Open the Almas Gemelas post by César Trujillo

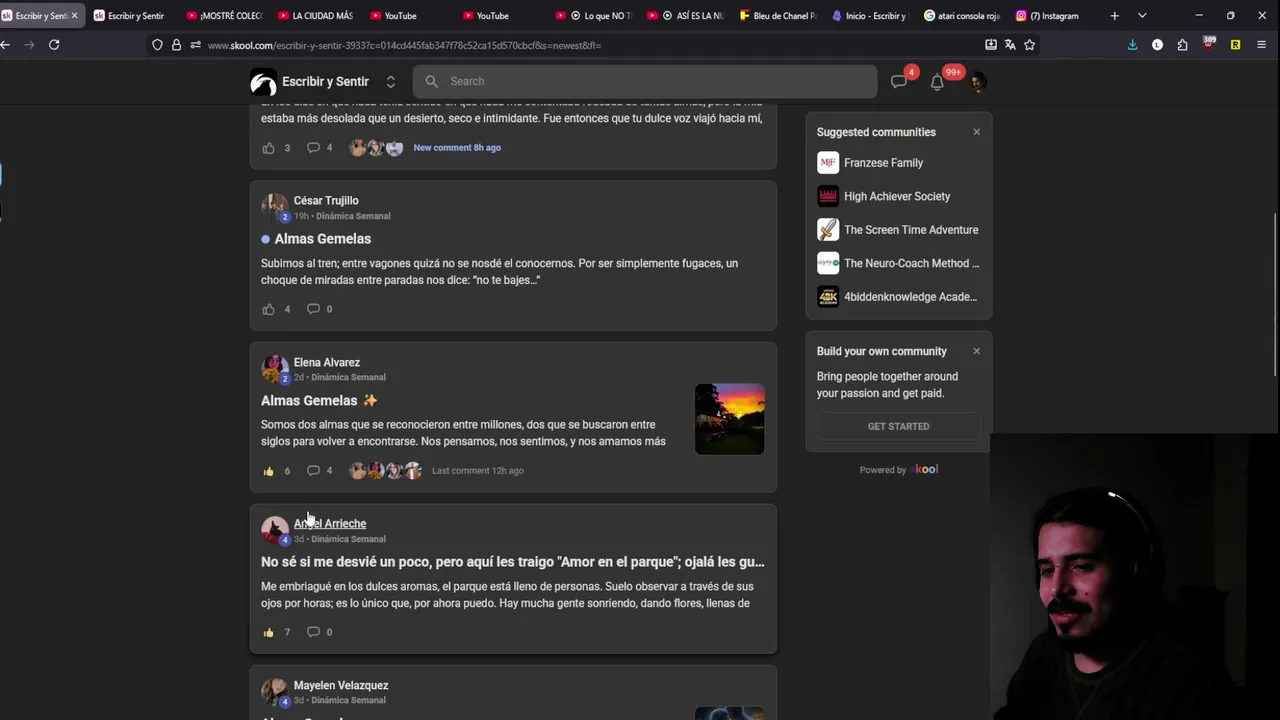(x=323, y=239)
